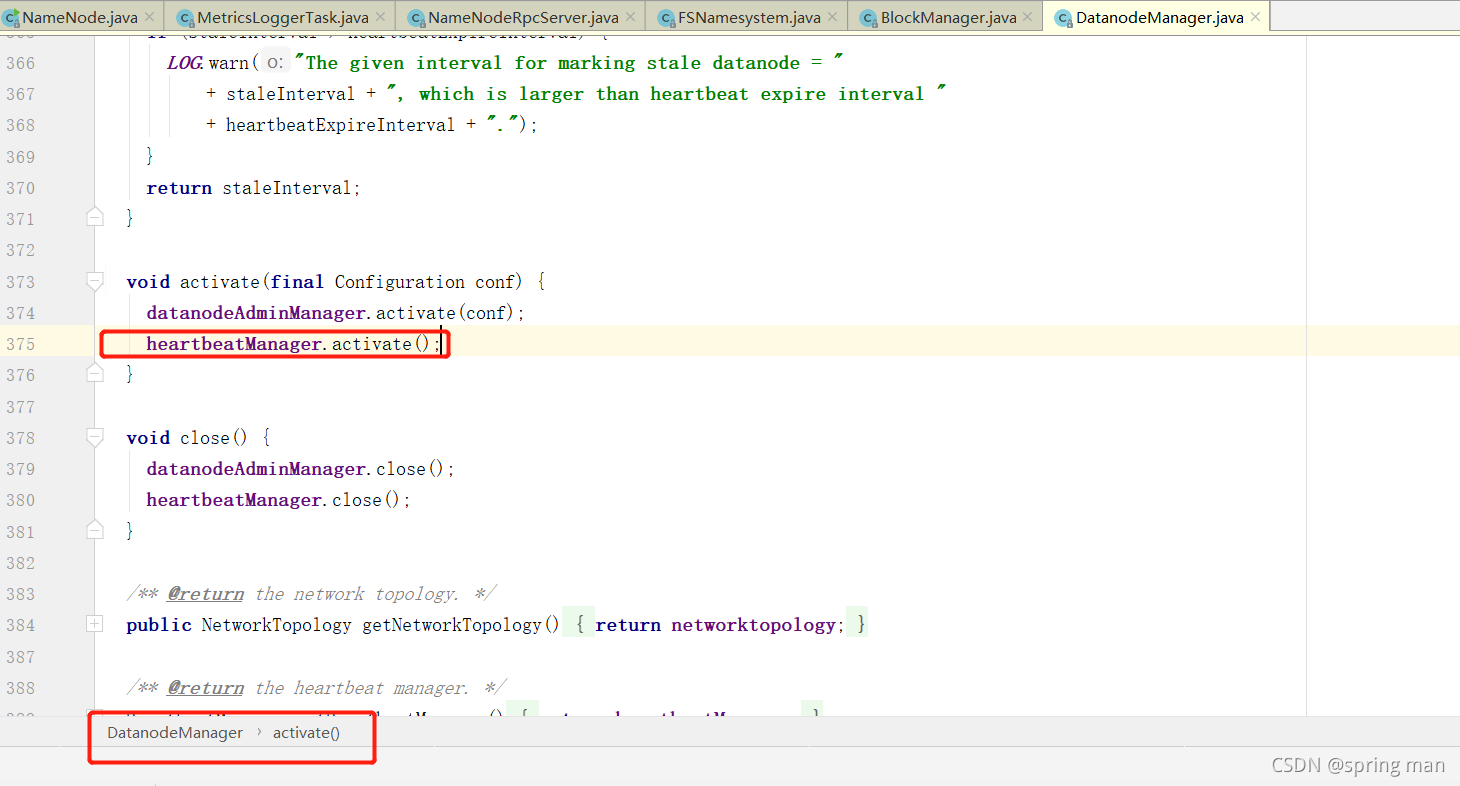Click getNetworkTopology method name

click(x=451, y=625)
